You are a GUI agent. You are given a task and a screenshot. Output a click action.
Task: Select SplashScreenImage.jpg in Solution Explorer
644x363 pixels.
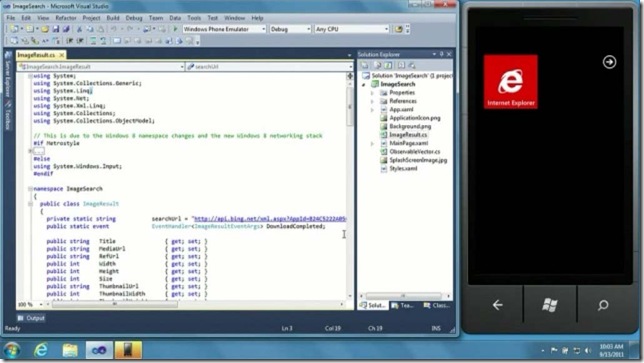(418, 160)
